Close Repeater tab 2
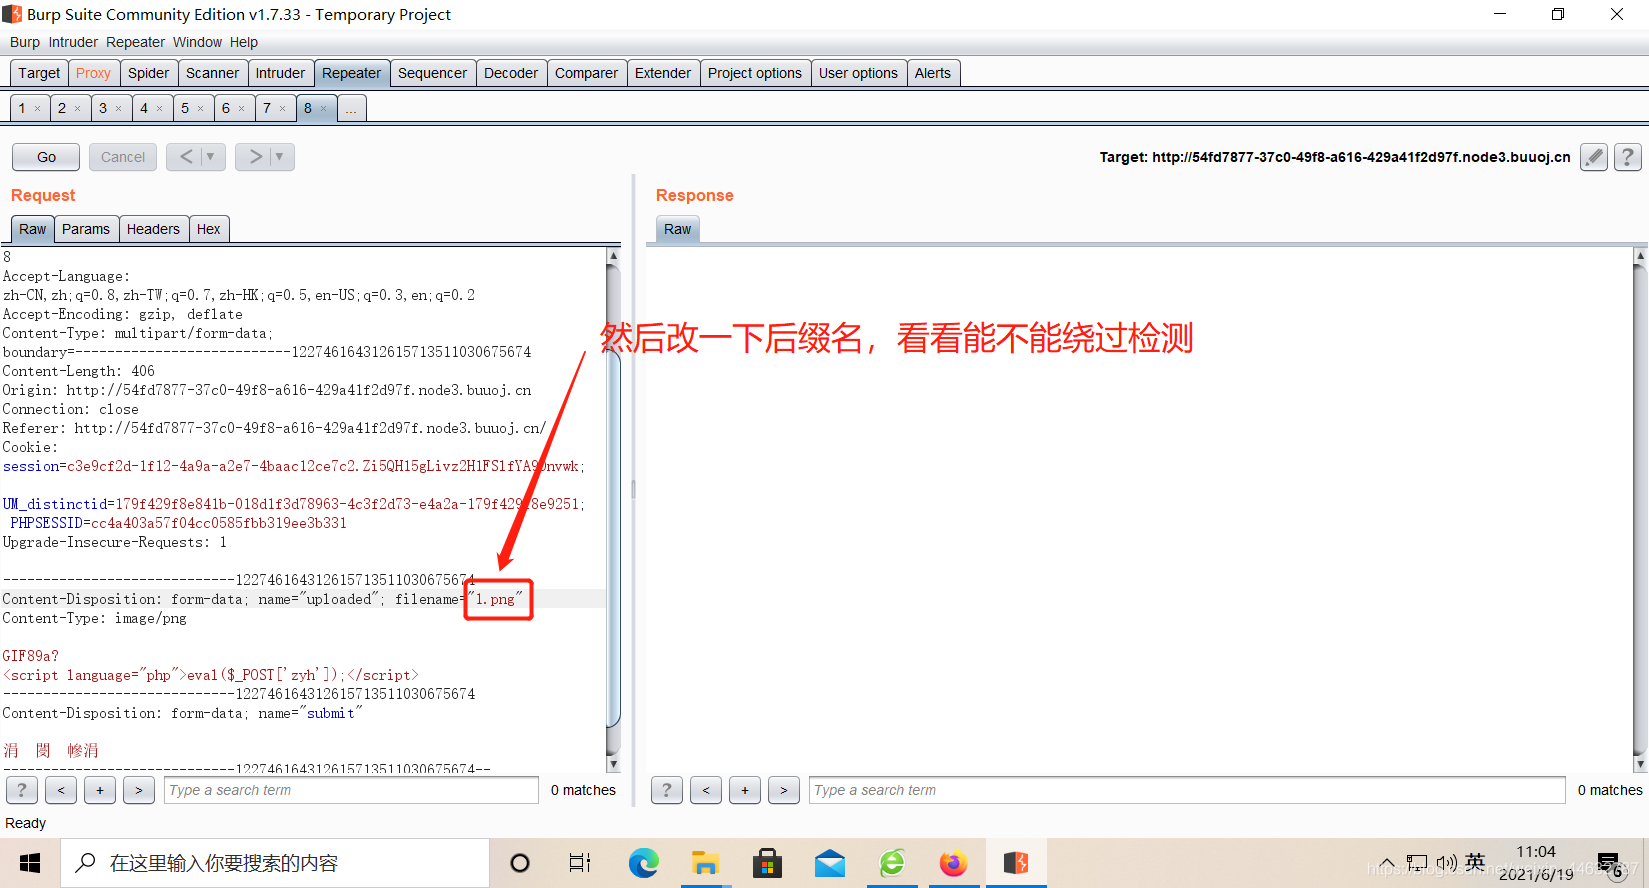The height and width of the screenshot is (888, 1649). (77, 109)
